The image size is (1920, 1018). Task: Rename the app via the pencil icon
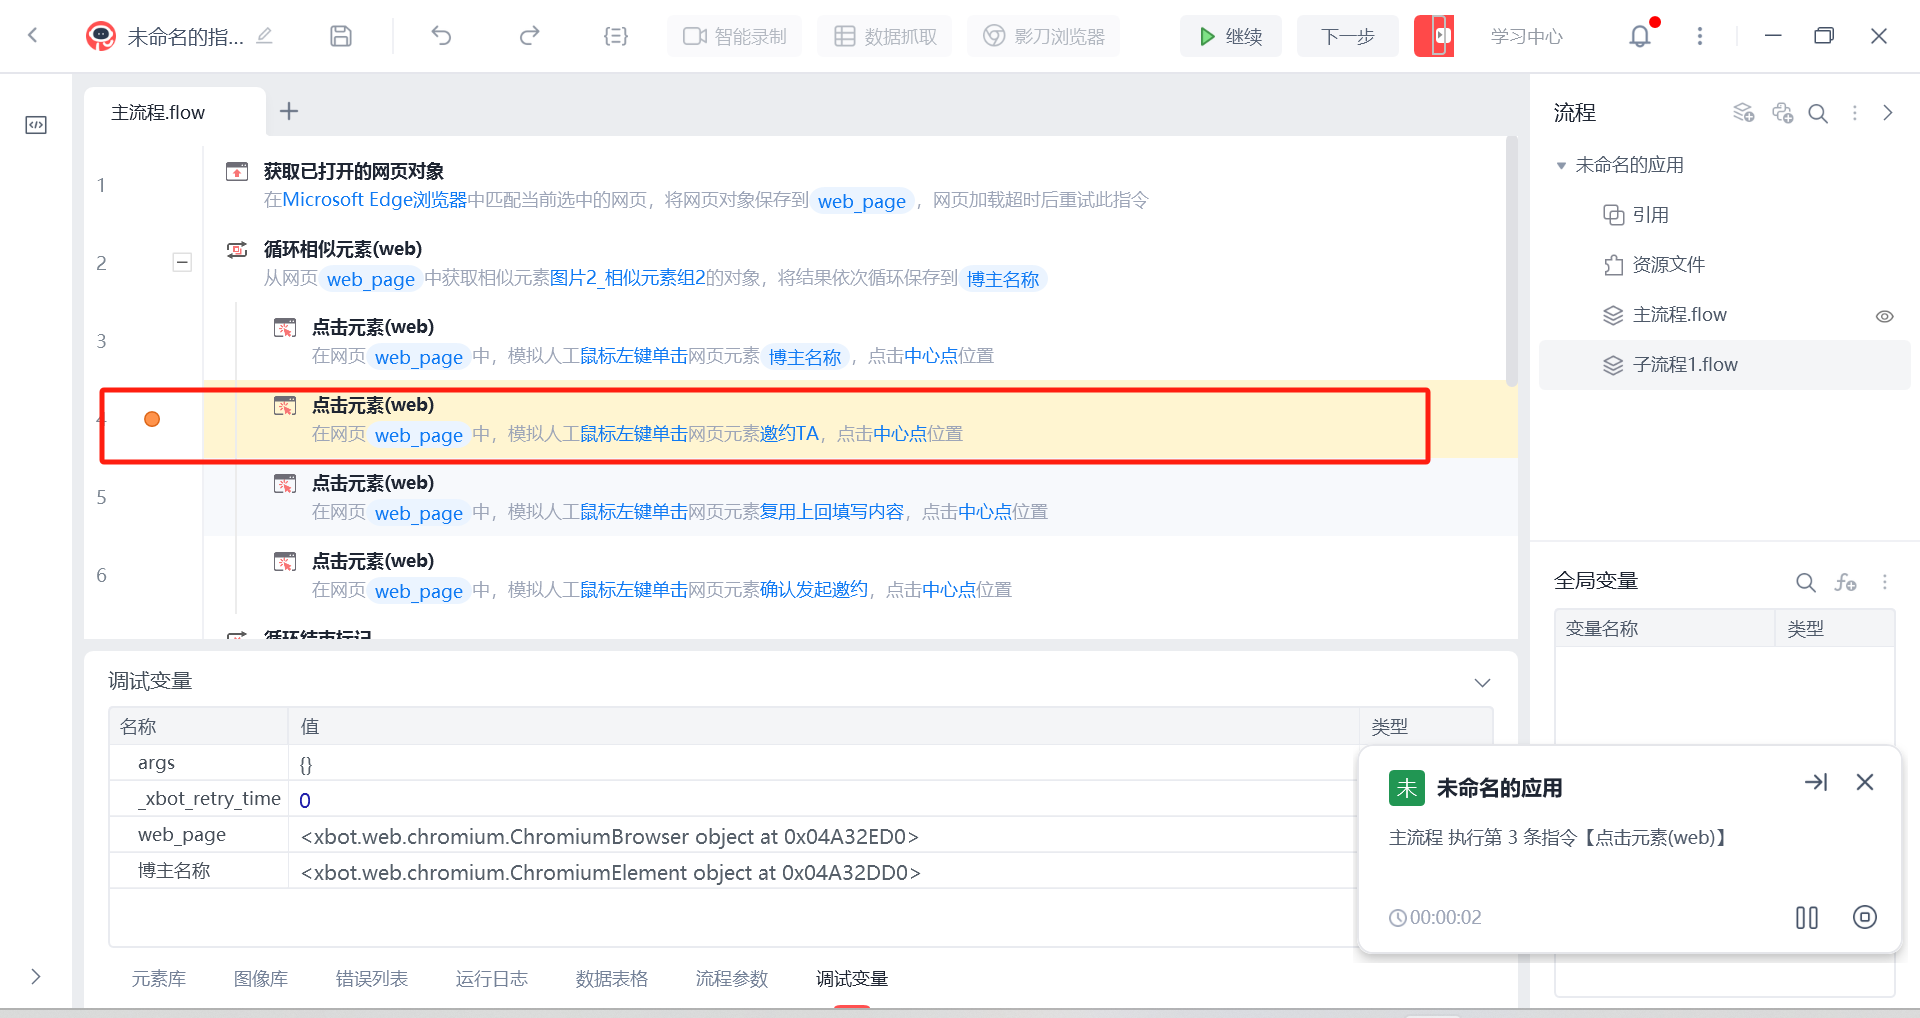tap(264, 36)
